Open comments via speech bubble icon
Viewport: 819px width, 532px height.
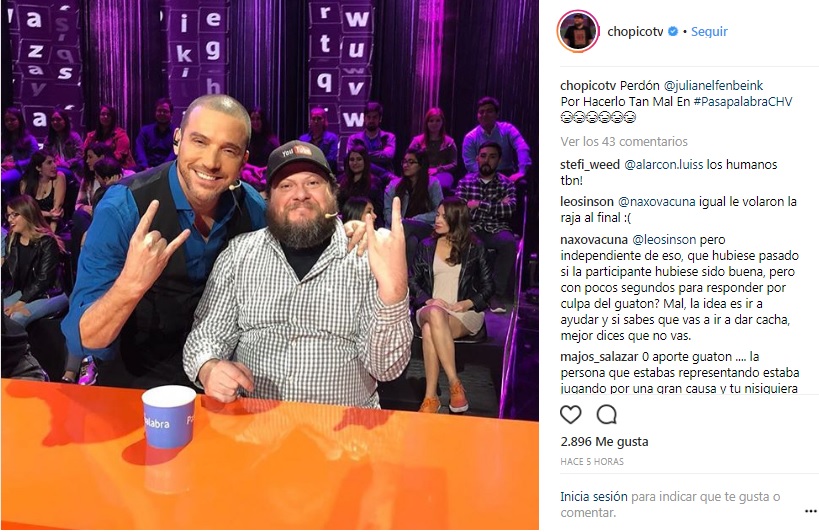pos(606,415)
